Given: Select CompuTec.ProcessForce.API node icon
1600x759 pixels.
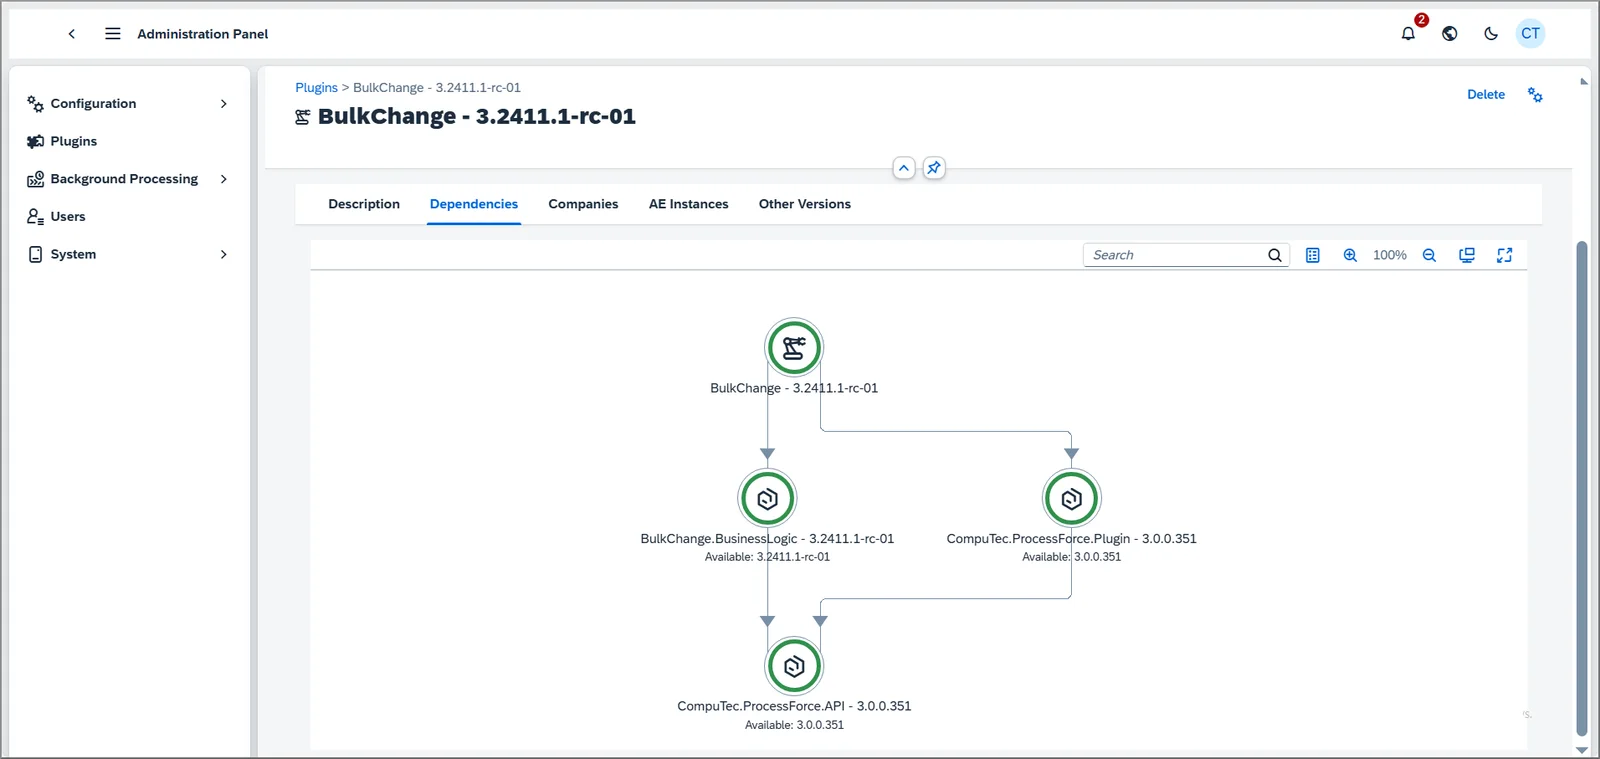Looking at the screenshot, I should pos(794,666).
